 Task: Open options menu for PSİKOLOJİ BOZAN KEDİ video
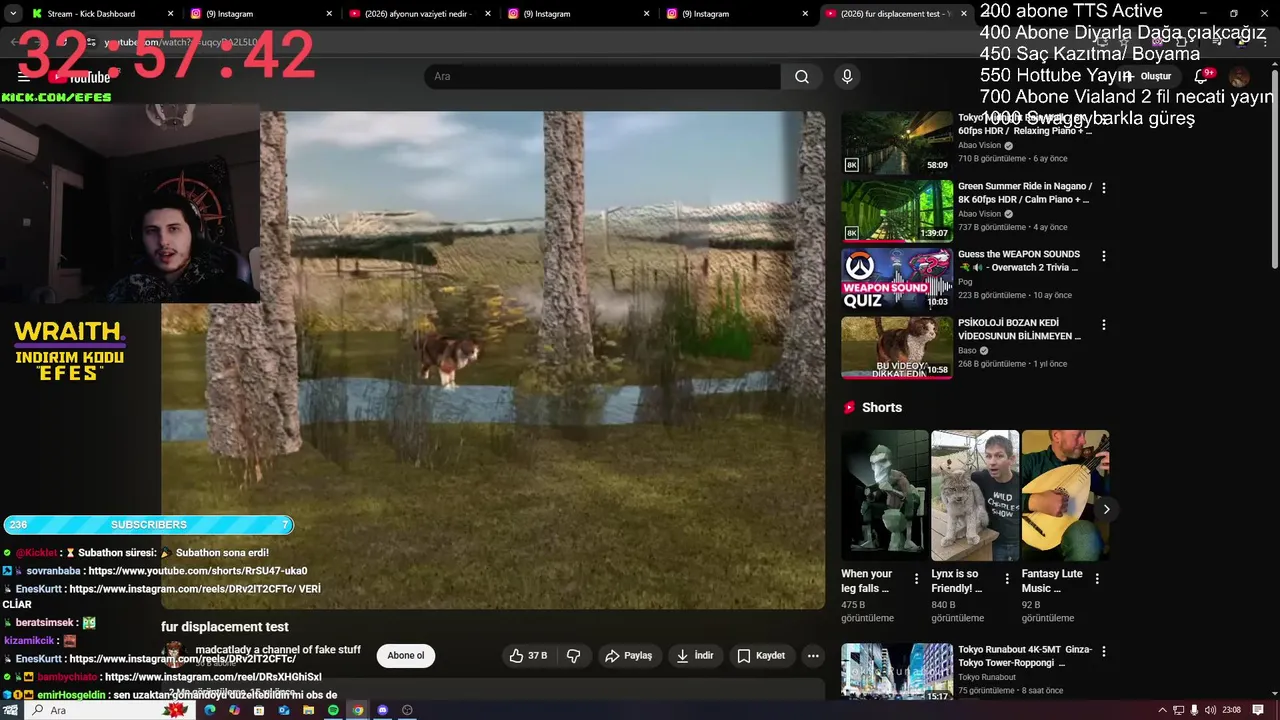coord(1104,325)
